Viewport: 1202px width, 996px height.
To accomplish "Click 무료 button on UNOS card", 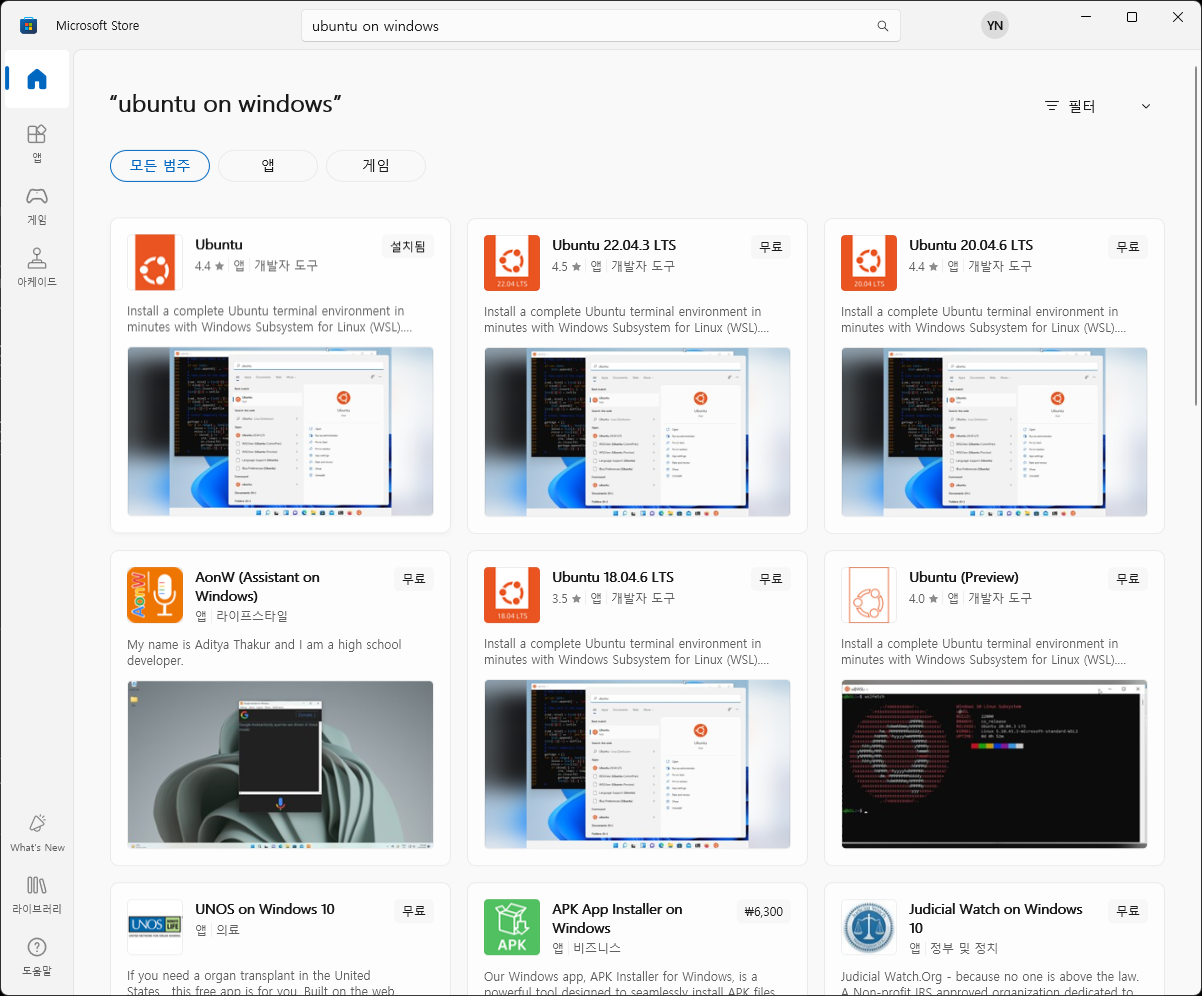I will pyautogui.click(x=414, y=911).
